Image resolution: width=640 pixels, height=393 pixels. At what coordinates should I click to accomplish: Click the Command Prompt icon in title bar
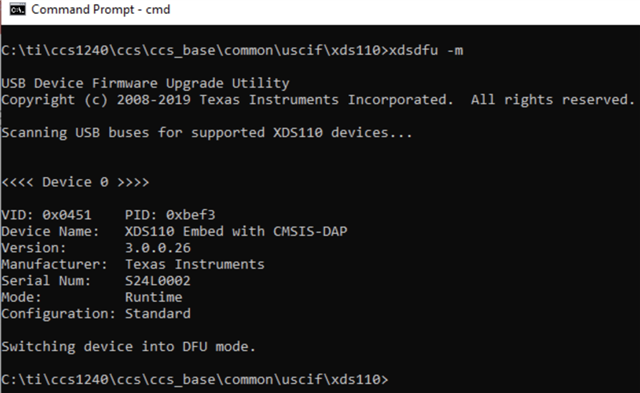(18, 9)
